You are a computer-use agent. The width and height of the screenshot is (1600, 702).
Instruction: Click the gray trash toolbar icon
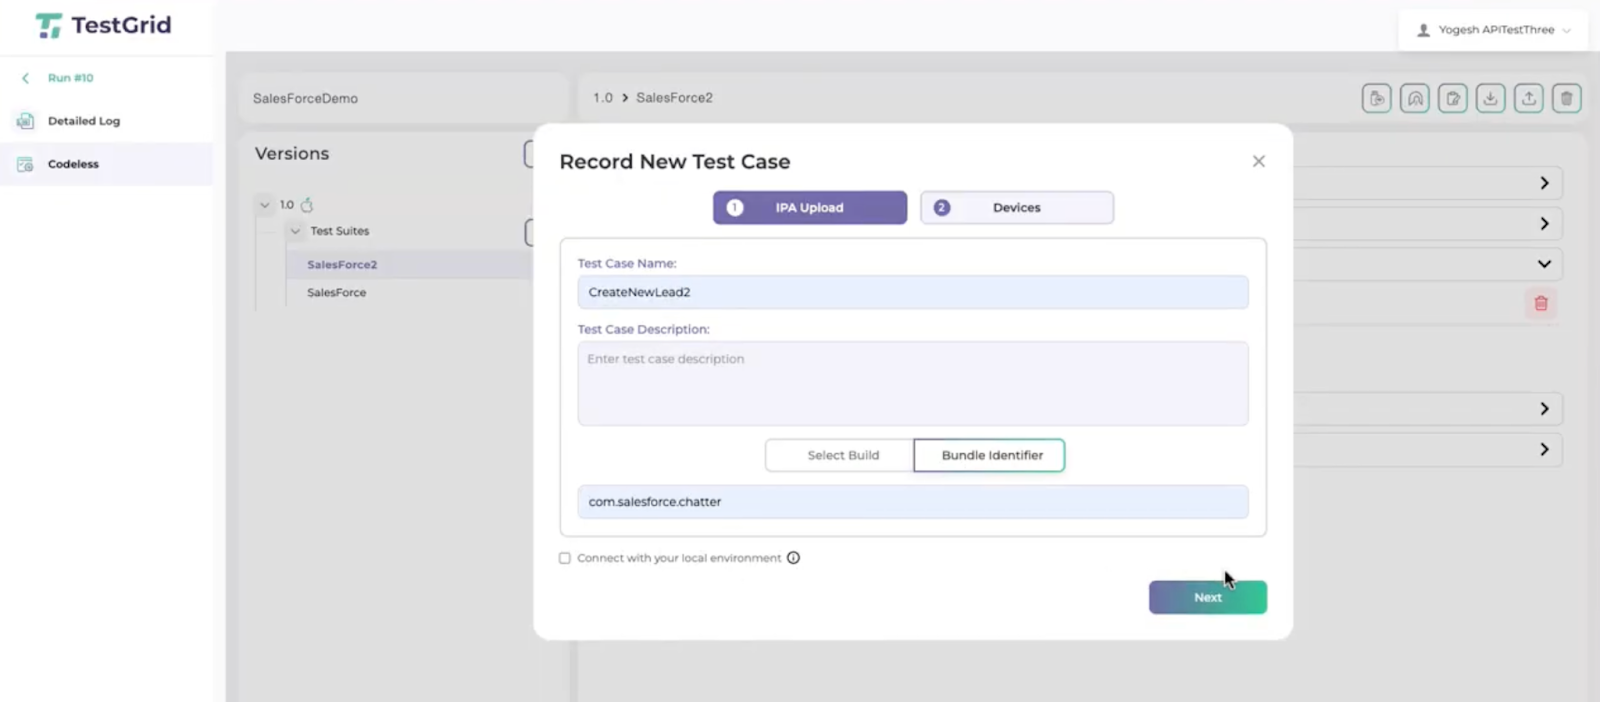[1566, 98]
